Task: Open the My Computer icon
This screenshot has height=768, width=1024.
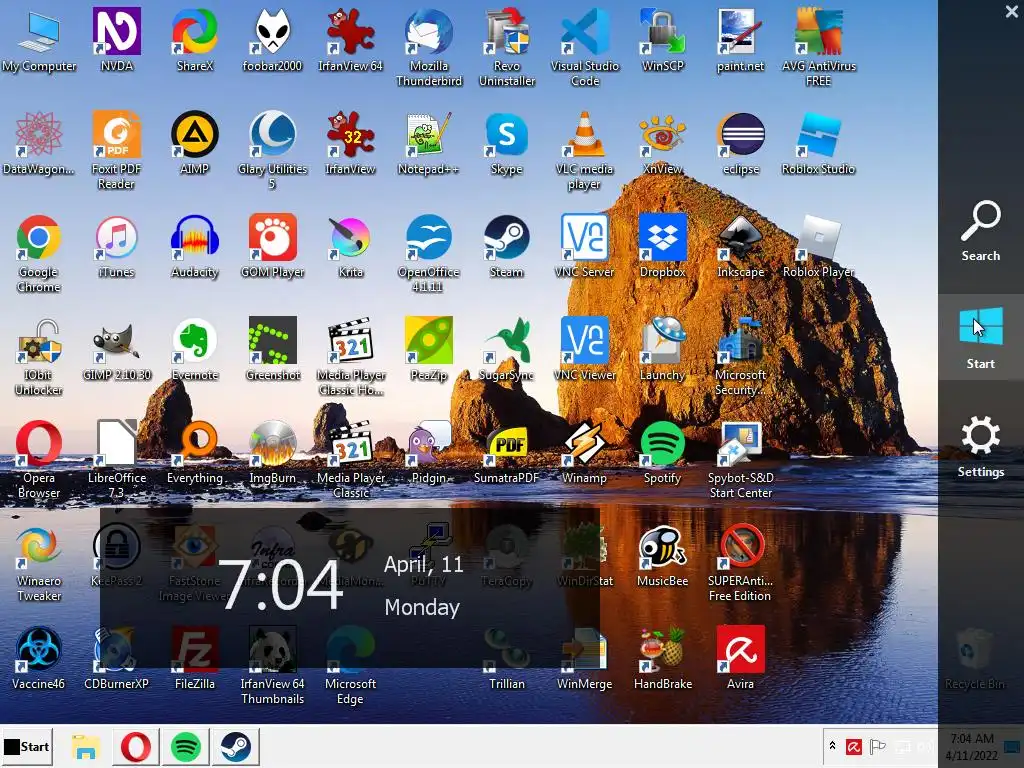Action: (39, 40)
